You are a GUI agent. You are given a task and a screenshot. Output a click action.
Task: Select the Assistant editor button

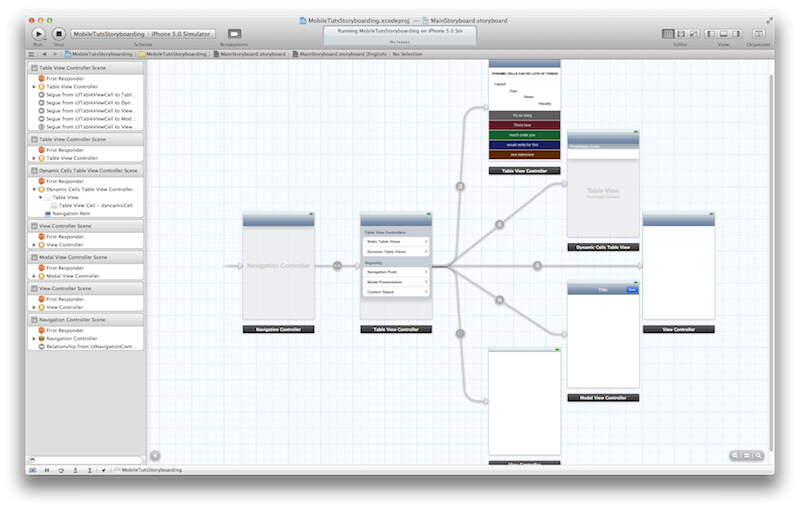[x=681, y=34]
